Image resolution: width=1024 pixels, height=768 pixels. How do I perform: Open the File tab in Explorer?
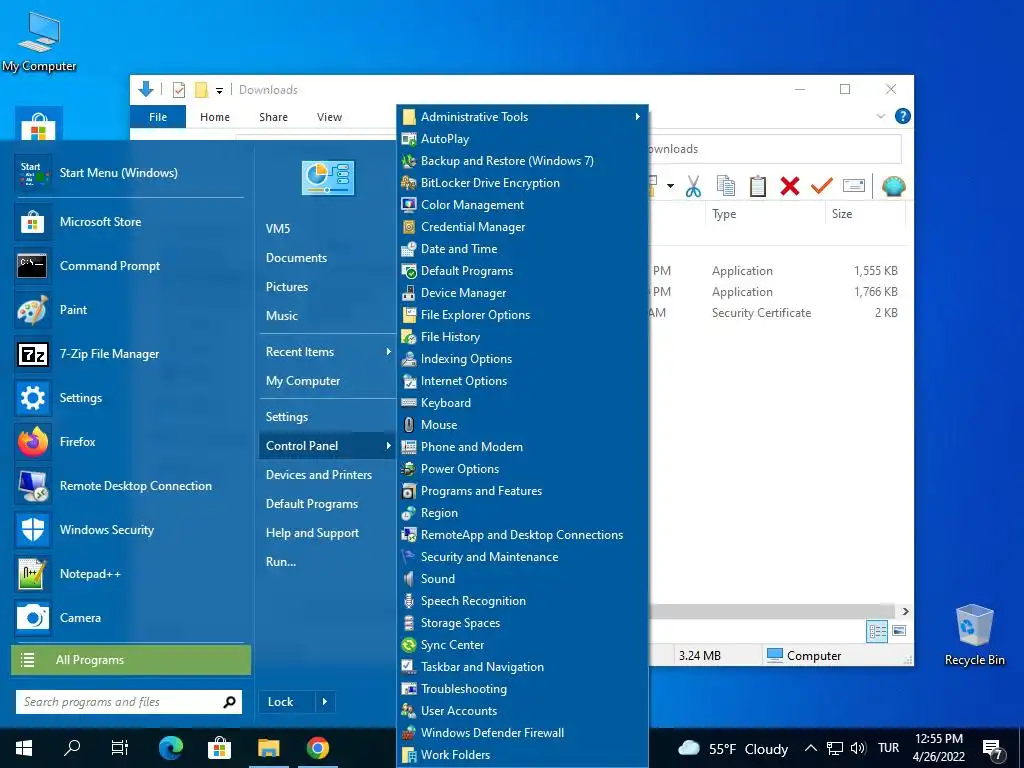tap(158, 117)
